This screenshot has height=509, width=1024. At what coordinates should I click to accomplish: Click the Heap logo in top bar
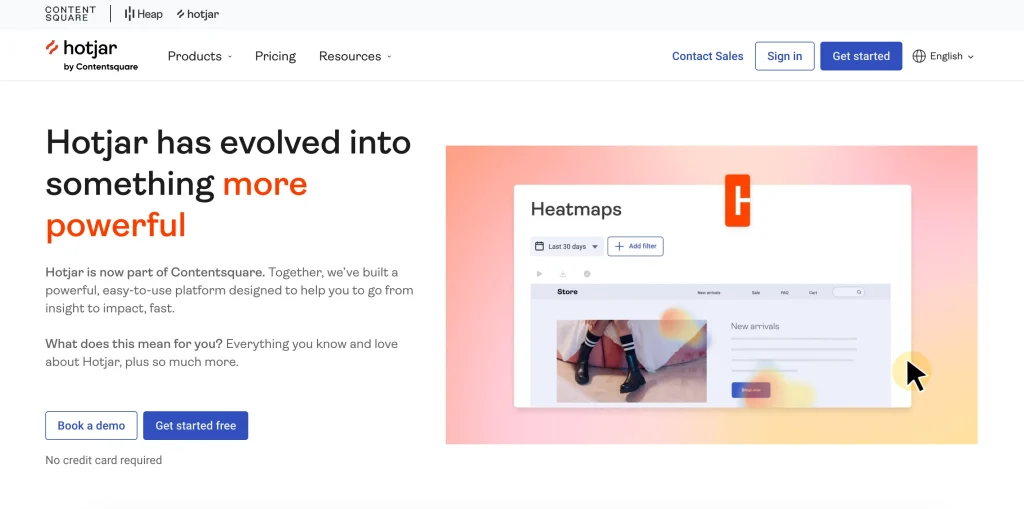click(143, 14)
